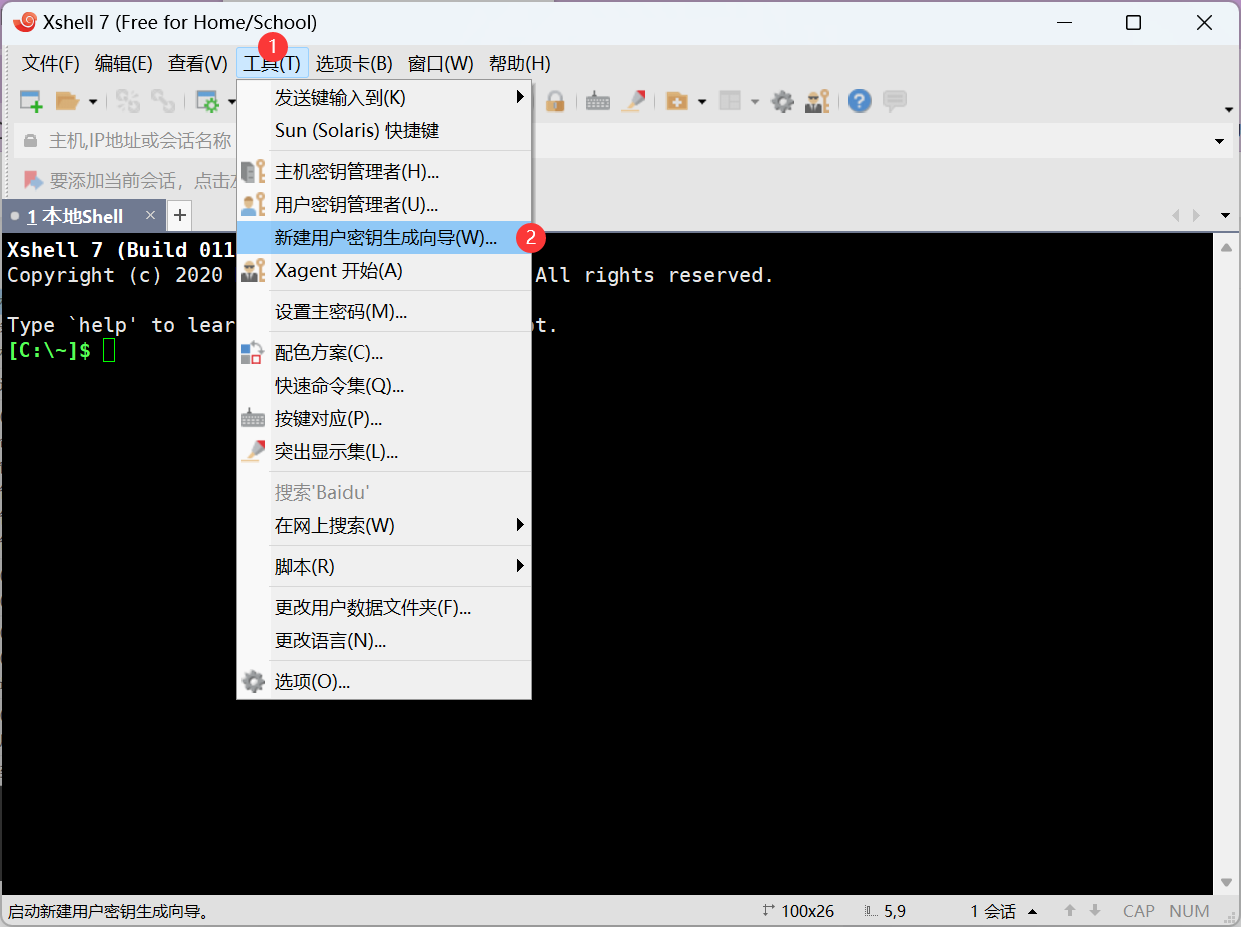Choose 更改语言(N) menu item
This screenshot has width=1241, height=927.
384,640
